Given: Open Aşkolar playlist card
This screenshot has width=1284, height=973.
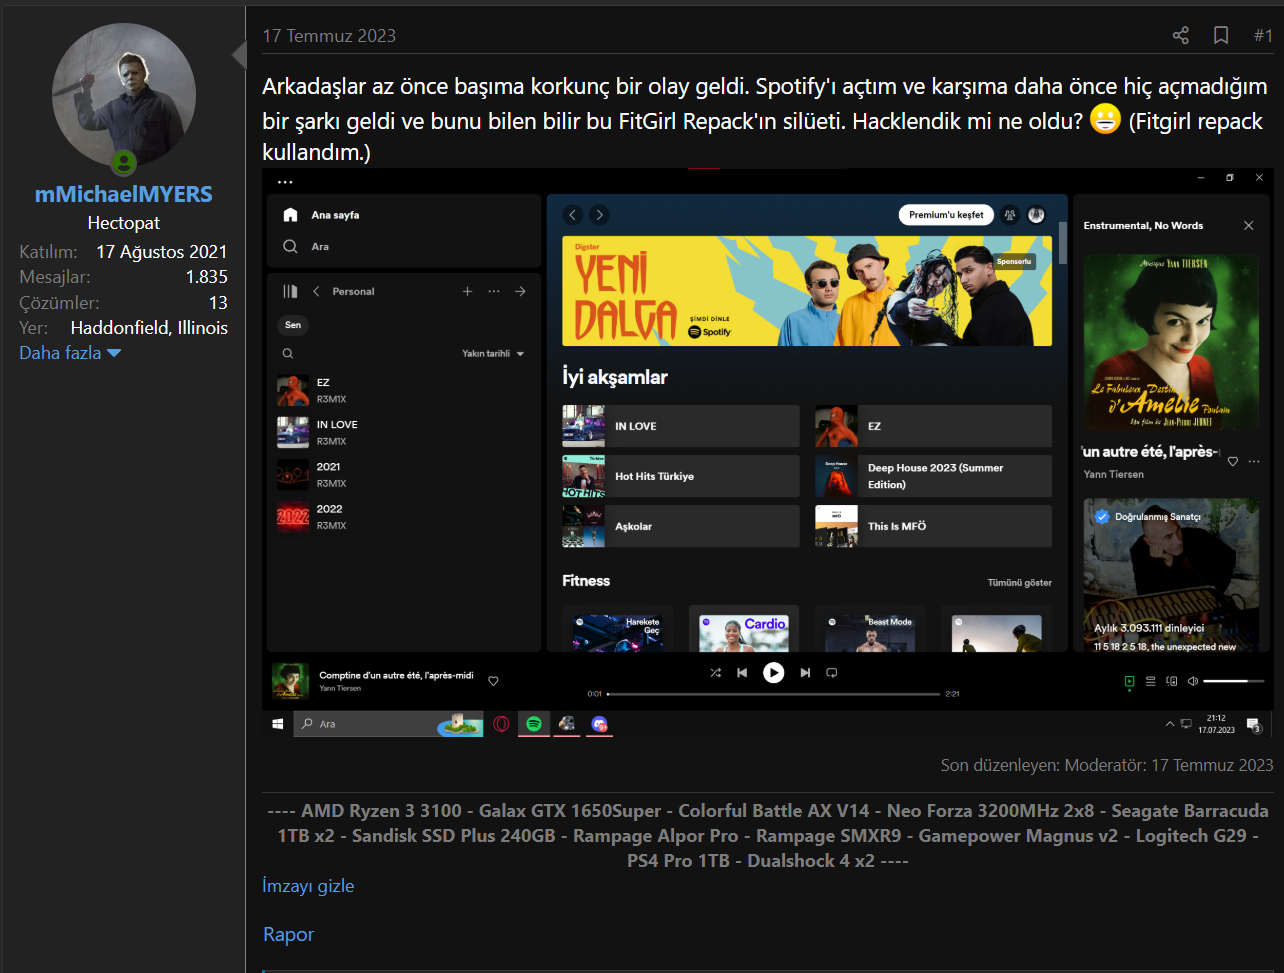Looking at the screenshot, I should (x=681, y=526).
